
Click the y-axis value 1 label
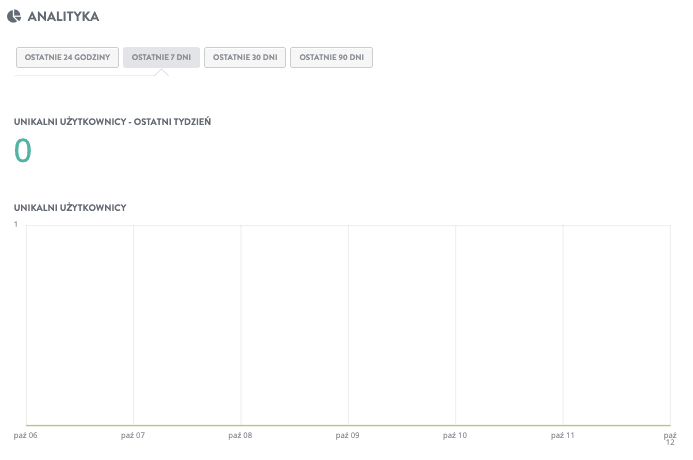click(x=16, y=224)
